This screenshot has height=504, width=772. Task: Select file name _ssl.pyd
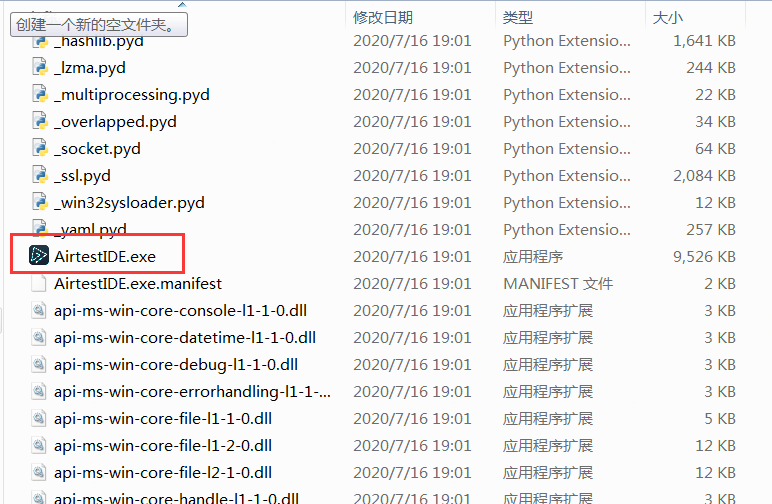pyautogui.click(x=82, y=176)
